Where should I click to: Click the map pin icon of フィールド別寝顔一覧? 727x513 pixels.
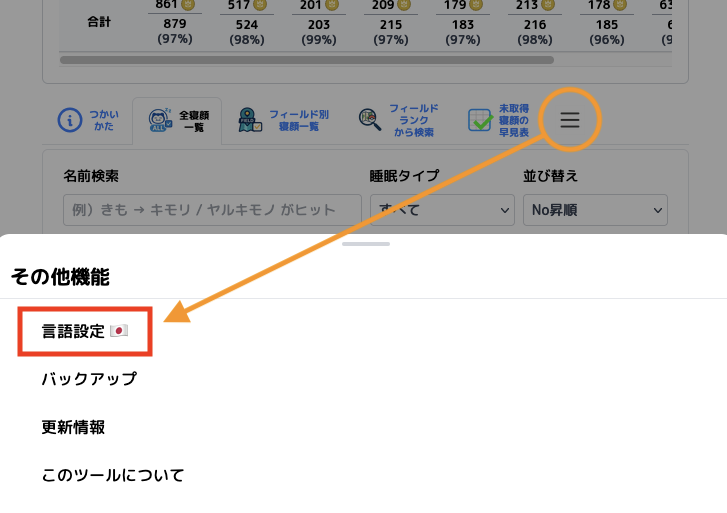(x=249, y=120)
